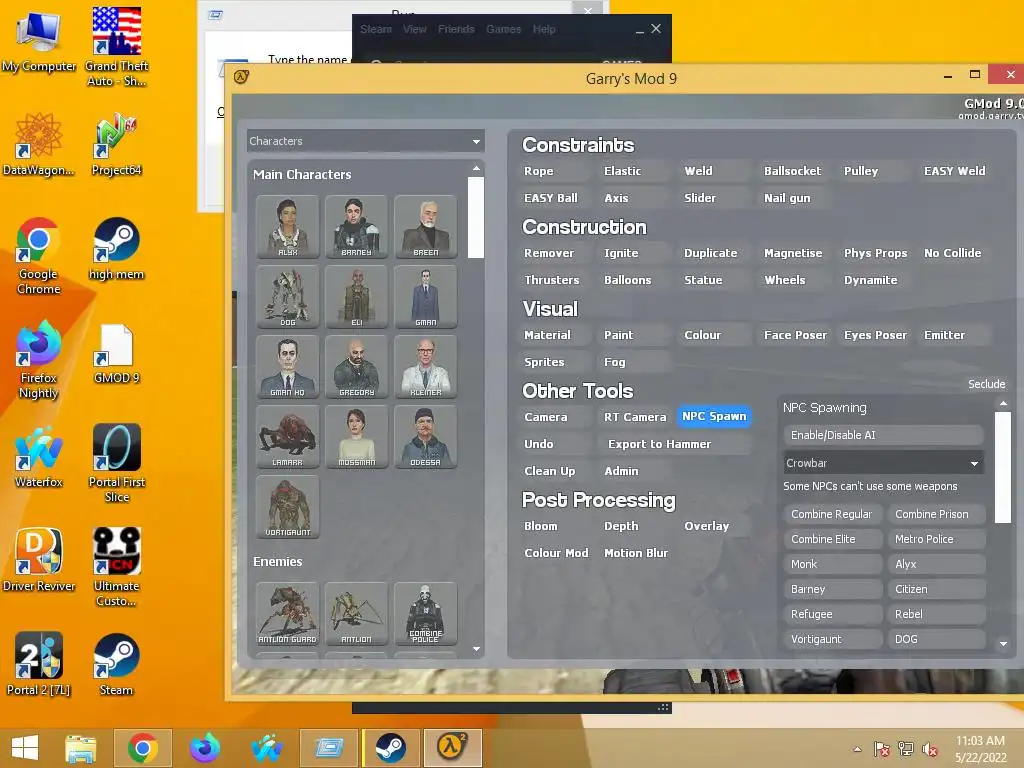Choose the Vortigaunt character icon

click(287, 506)
